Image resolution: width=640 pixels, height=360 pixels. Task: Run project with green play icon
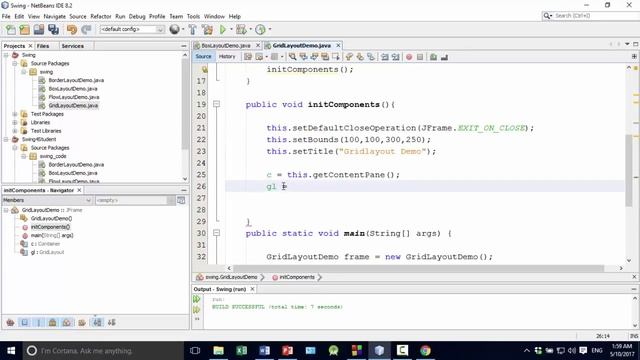[223, 29]
